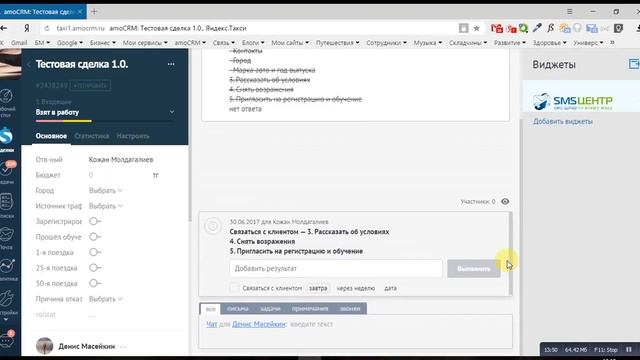
Task: Open the three-dots menu of the deal
Action: click(171, 64)
